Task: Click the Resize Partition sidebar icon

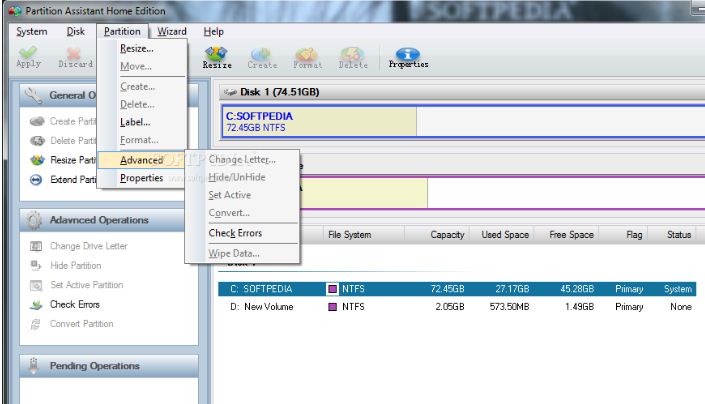Action: (x=37, y=160)
